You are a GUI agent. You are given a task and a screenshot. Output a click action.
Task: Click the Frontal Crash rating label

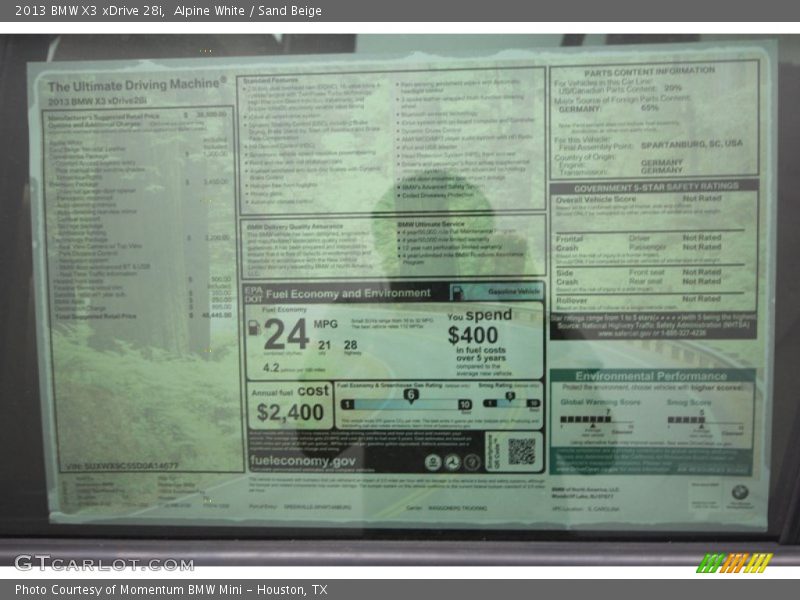click(569, 243)
